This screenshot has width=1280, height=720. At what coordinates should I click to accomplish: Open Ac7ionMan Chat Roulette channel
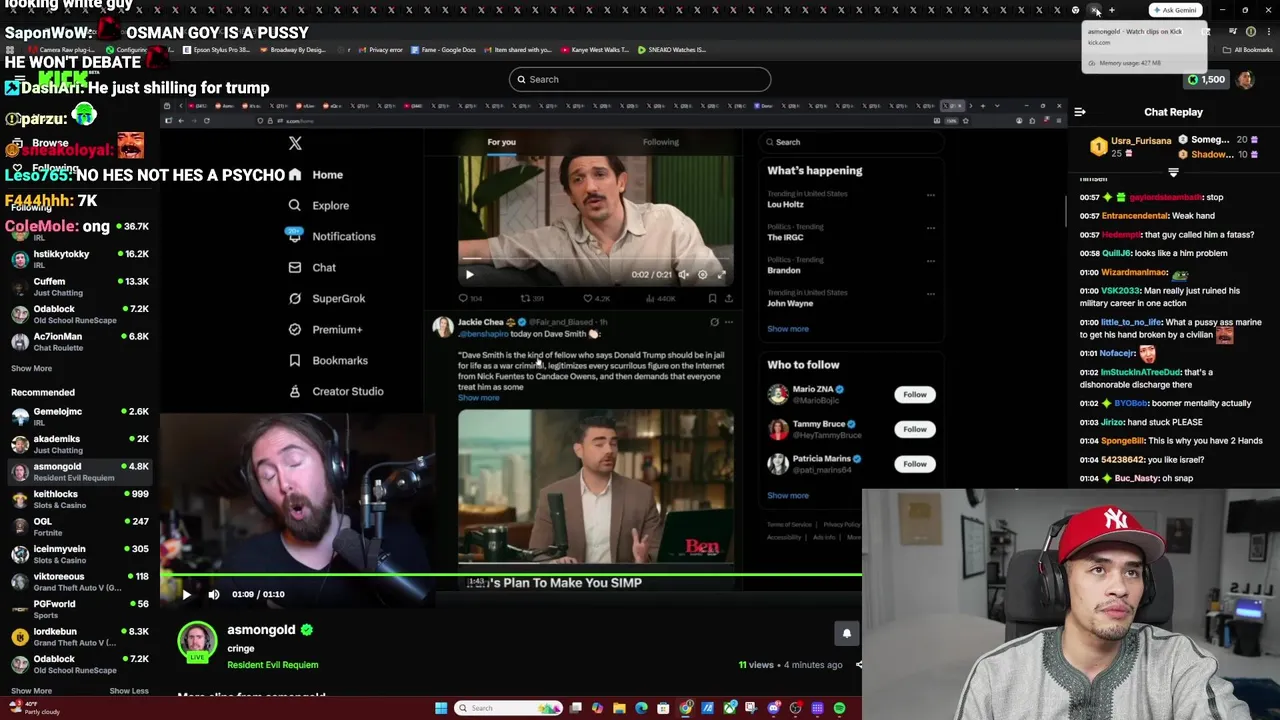coord(80,341)
